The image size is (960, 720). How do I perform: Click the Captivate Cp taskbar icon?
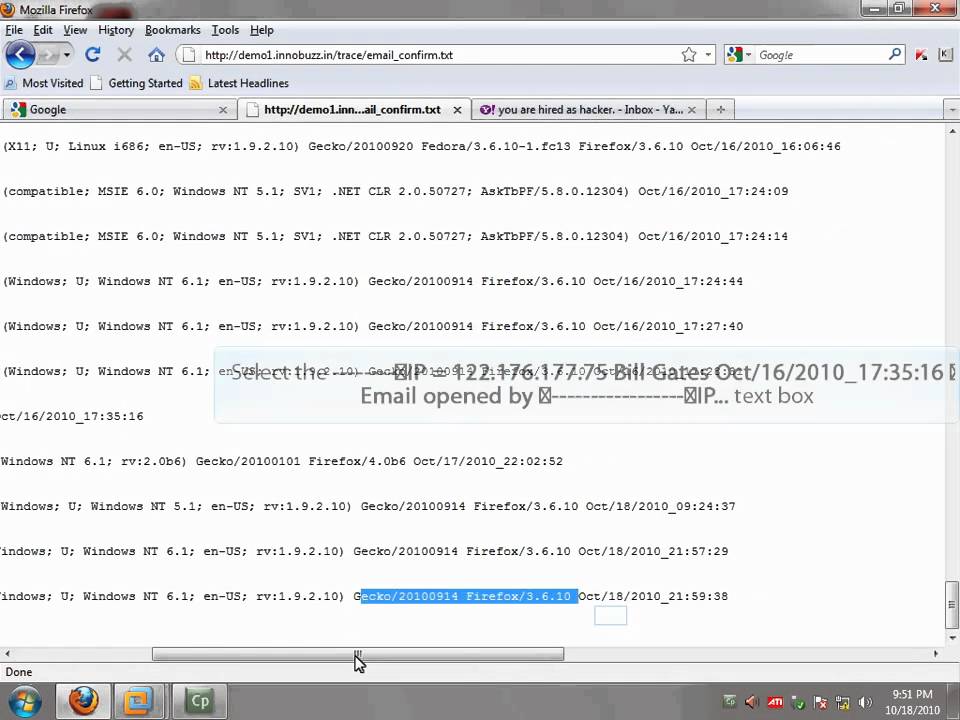(x=200, y=702)
